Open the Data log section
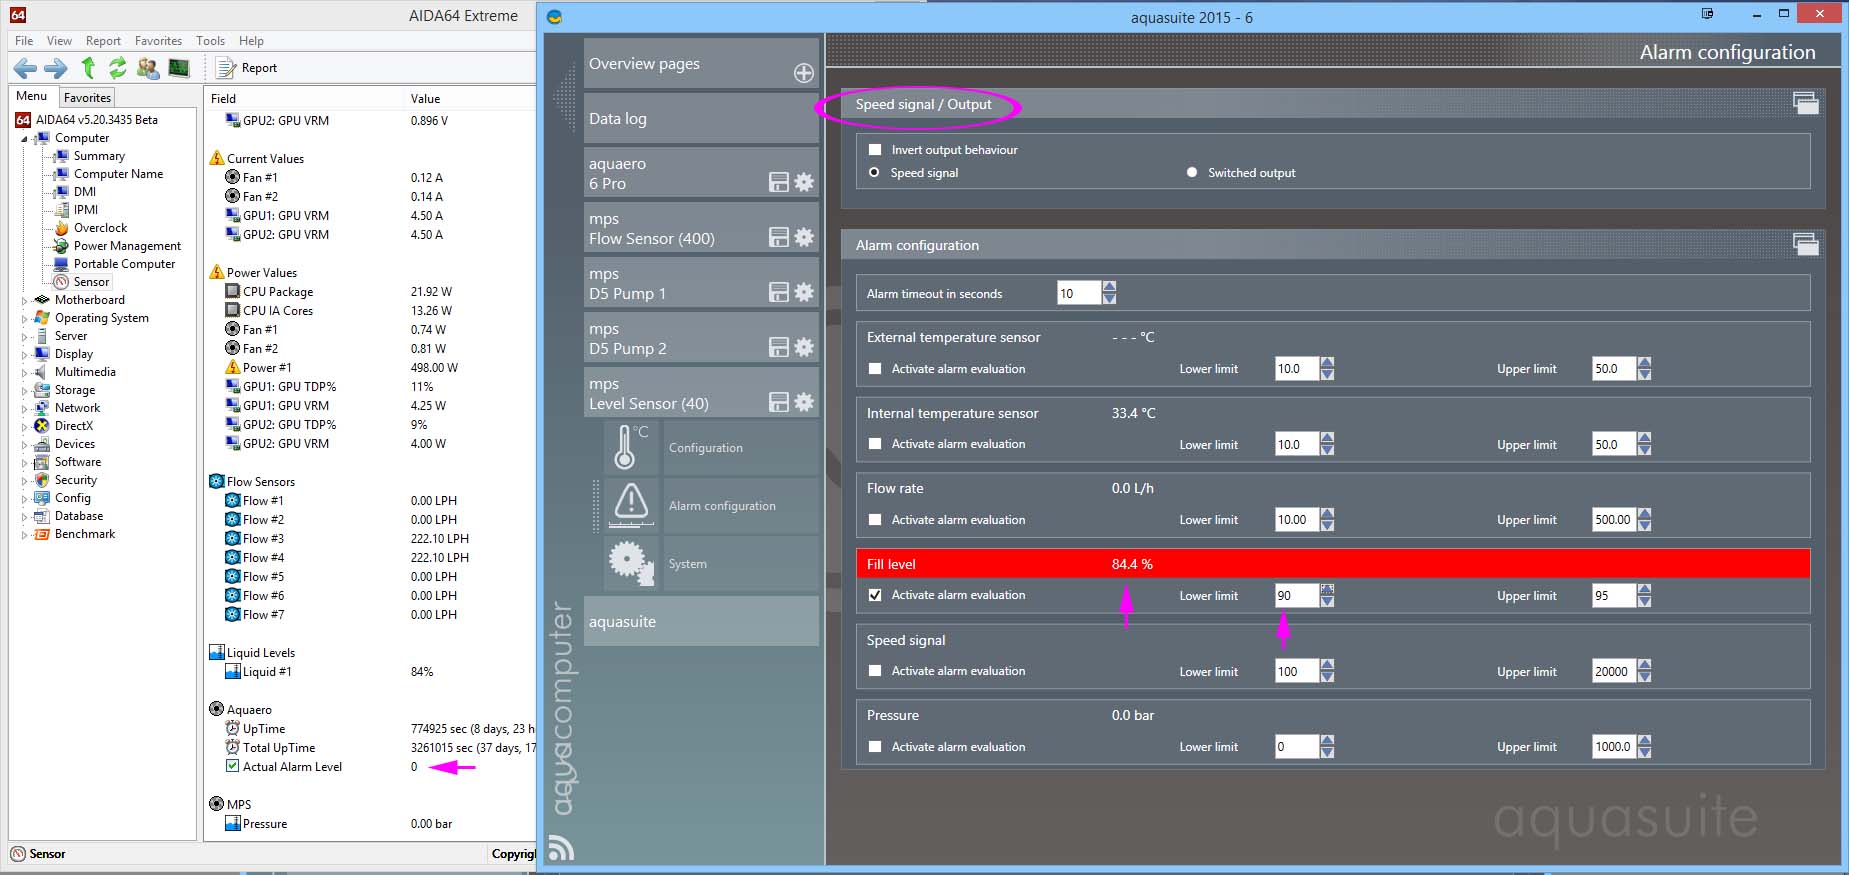 [x=700, y=118]
